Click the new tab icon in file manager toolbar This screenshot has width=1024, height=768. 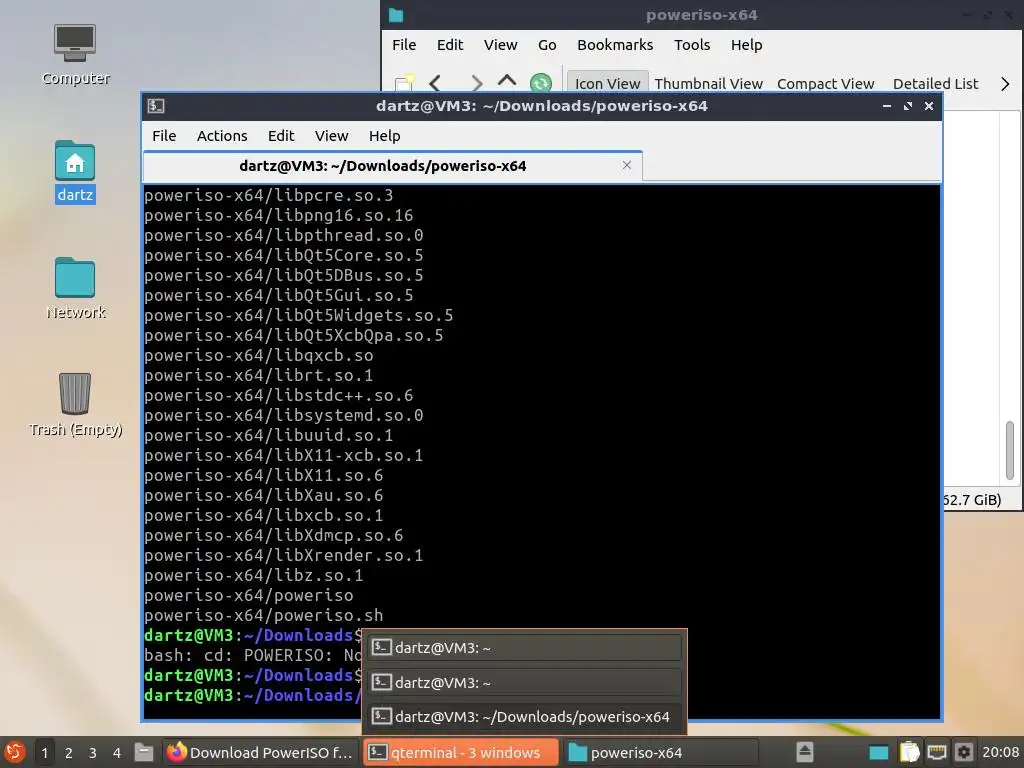point(404,83)
